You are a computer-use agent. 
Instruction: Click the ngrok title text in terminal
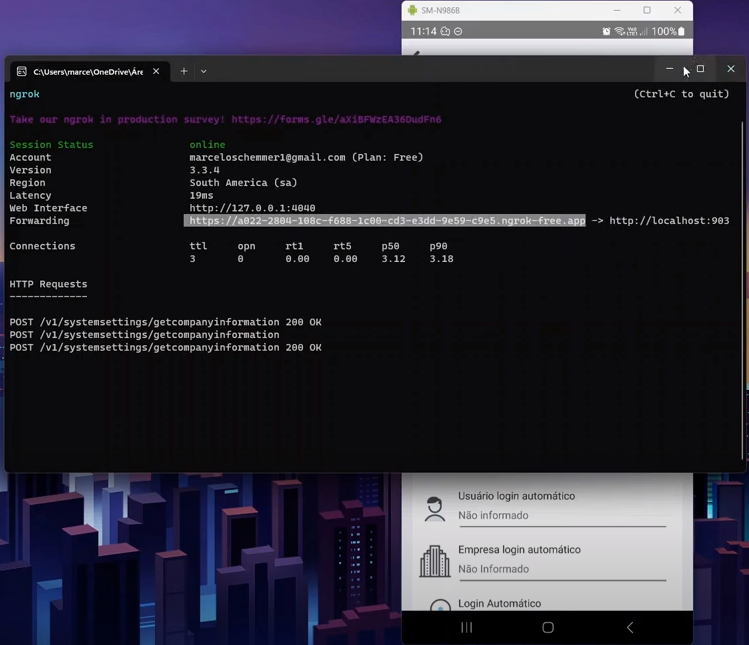[x=24, y=94]
